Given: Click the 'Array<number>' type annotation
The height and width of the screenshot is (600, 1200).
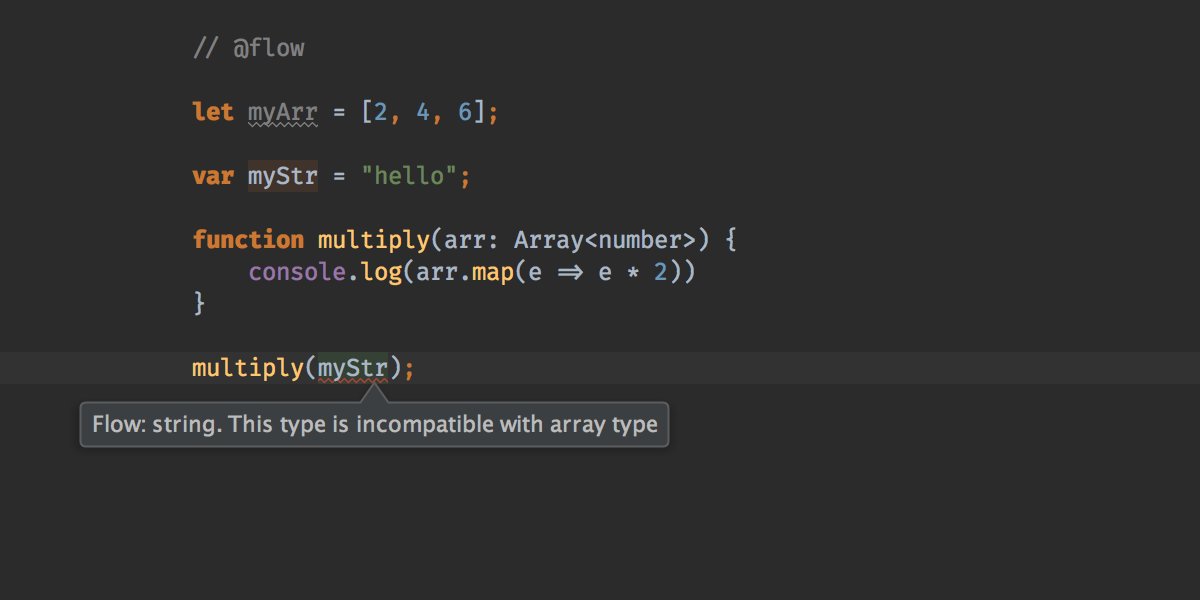Looking at the screenshot, I should pyautogui.click(x=605, y=240).
